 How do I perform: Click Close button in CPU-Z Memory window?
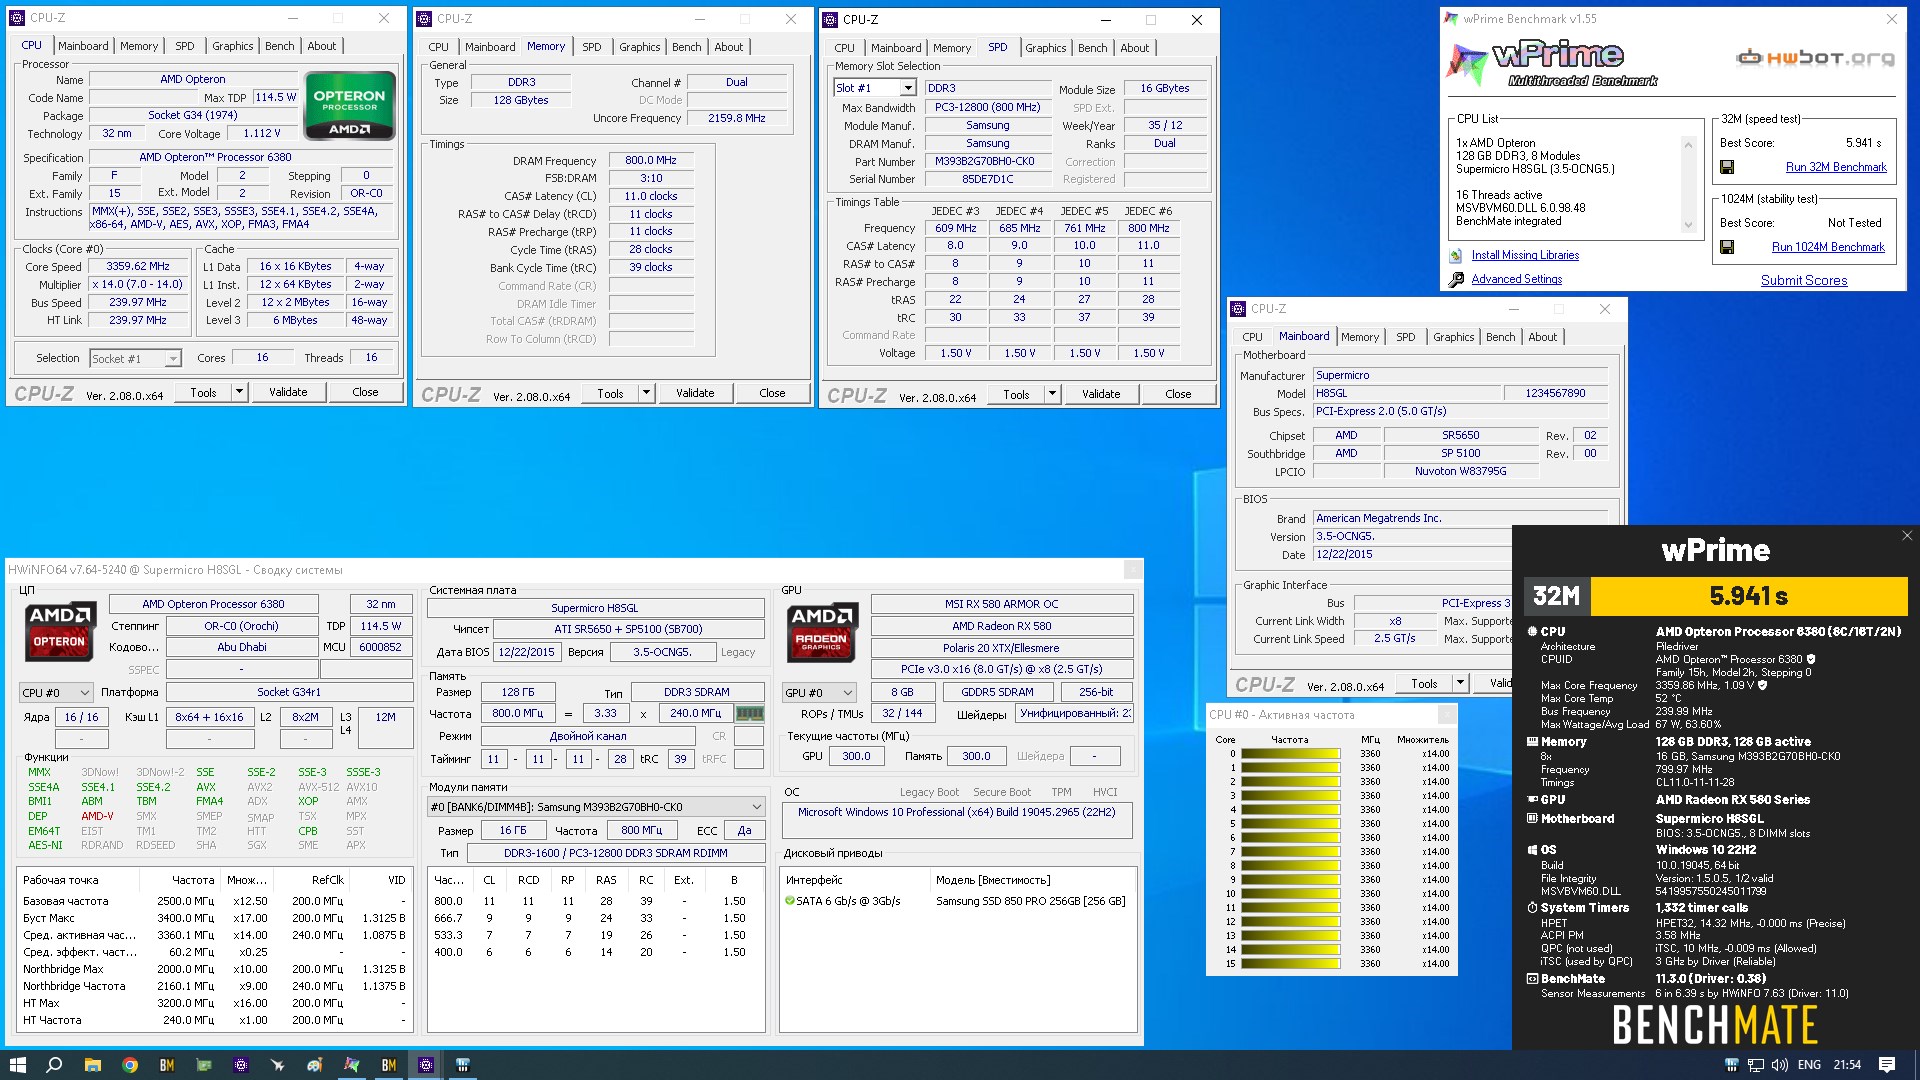(x=772, y=393)
